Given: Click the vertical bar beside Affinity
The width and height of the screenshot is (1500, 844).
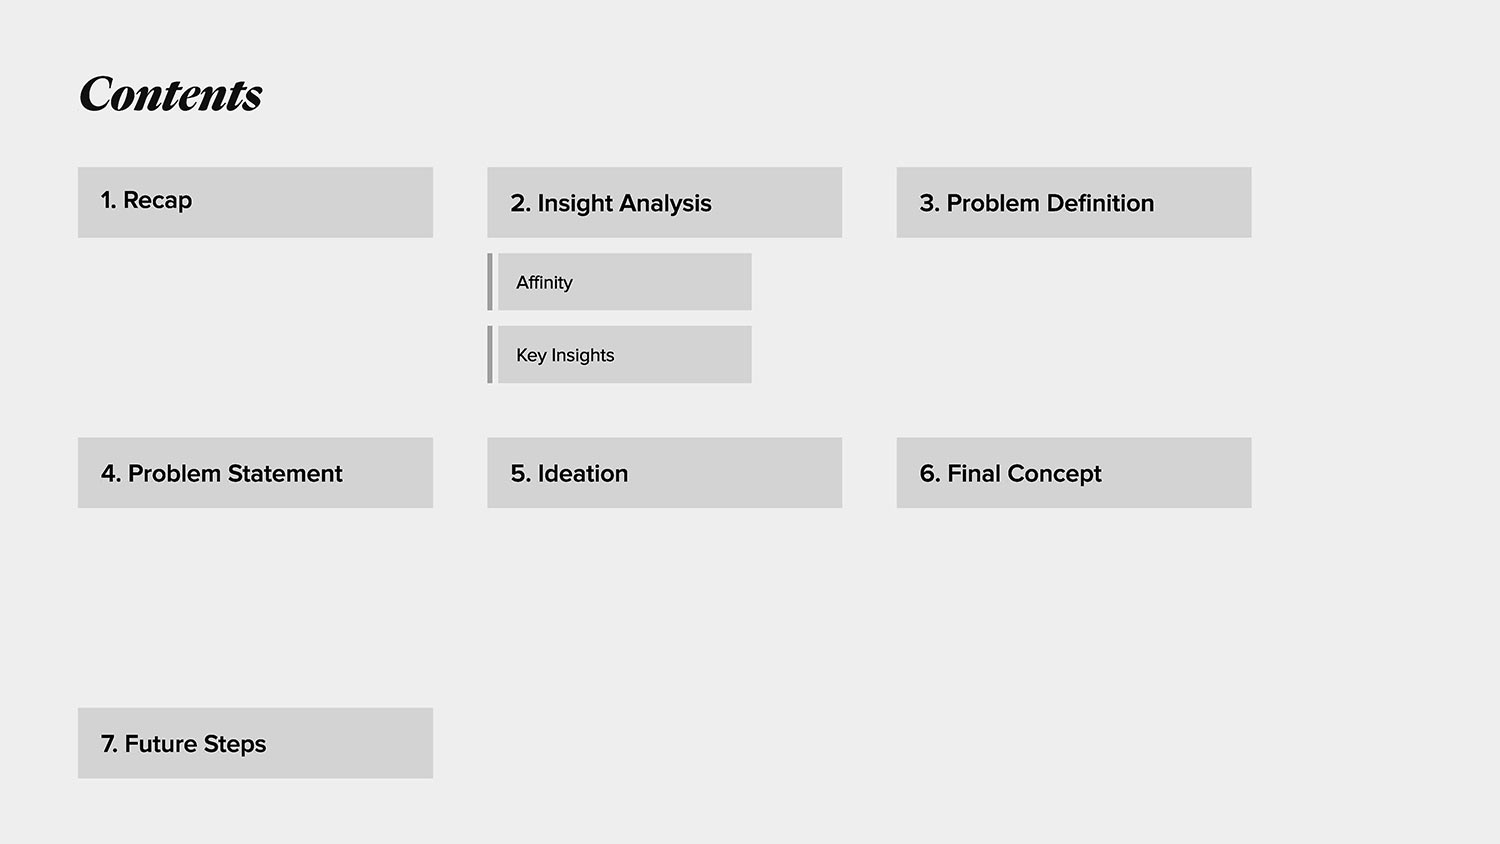Looking at the screenshot, I should point(490,282).
